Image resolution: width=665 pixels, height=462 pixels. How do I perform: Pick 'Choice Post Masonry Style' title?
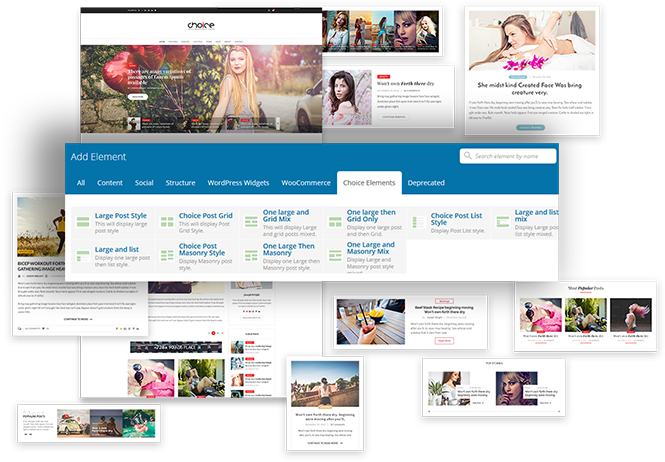[x=202, y=249]
